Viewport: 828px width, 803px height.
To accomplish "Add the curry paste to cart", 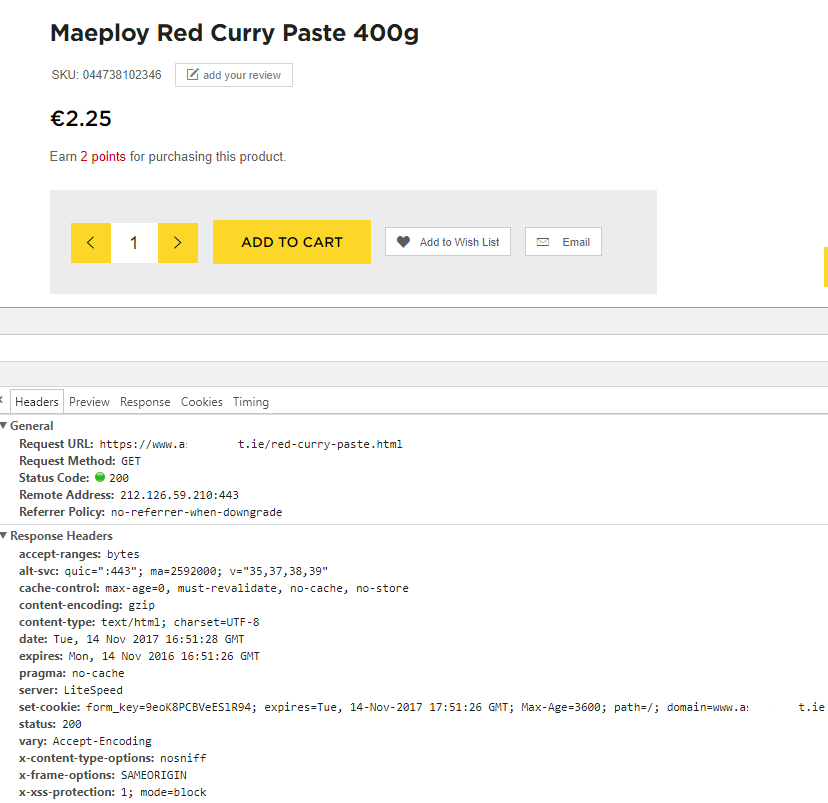I will pos(291,242).
